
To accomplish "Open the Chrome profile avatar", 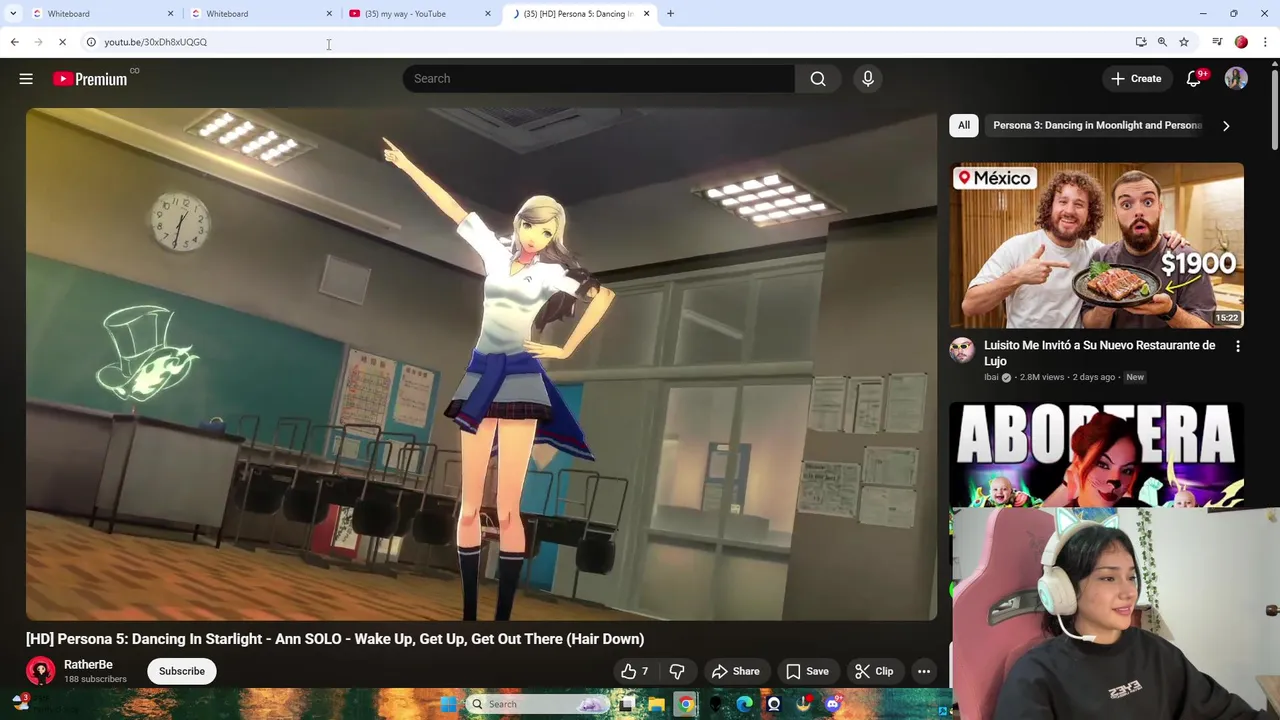I will (1241, 42).
